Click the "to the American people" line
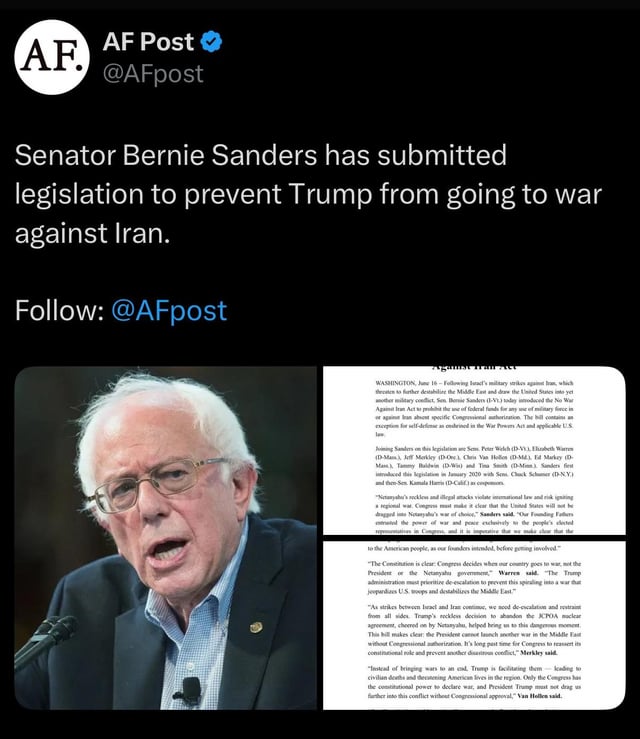This screenshot has width=640, height=739. [x=464, y=549]
